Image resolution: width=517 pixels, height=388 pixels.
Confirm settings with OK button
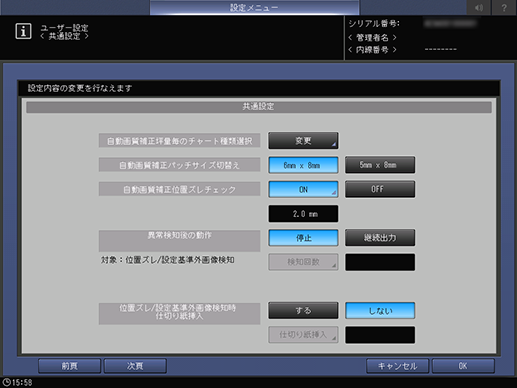tap(463, 366)
